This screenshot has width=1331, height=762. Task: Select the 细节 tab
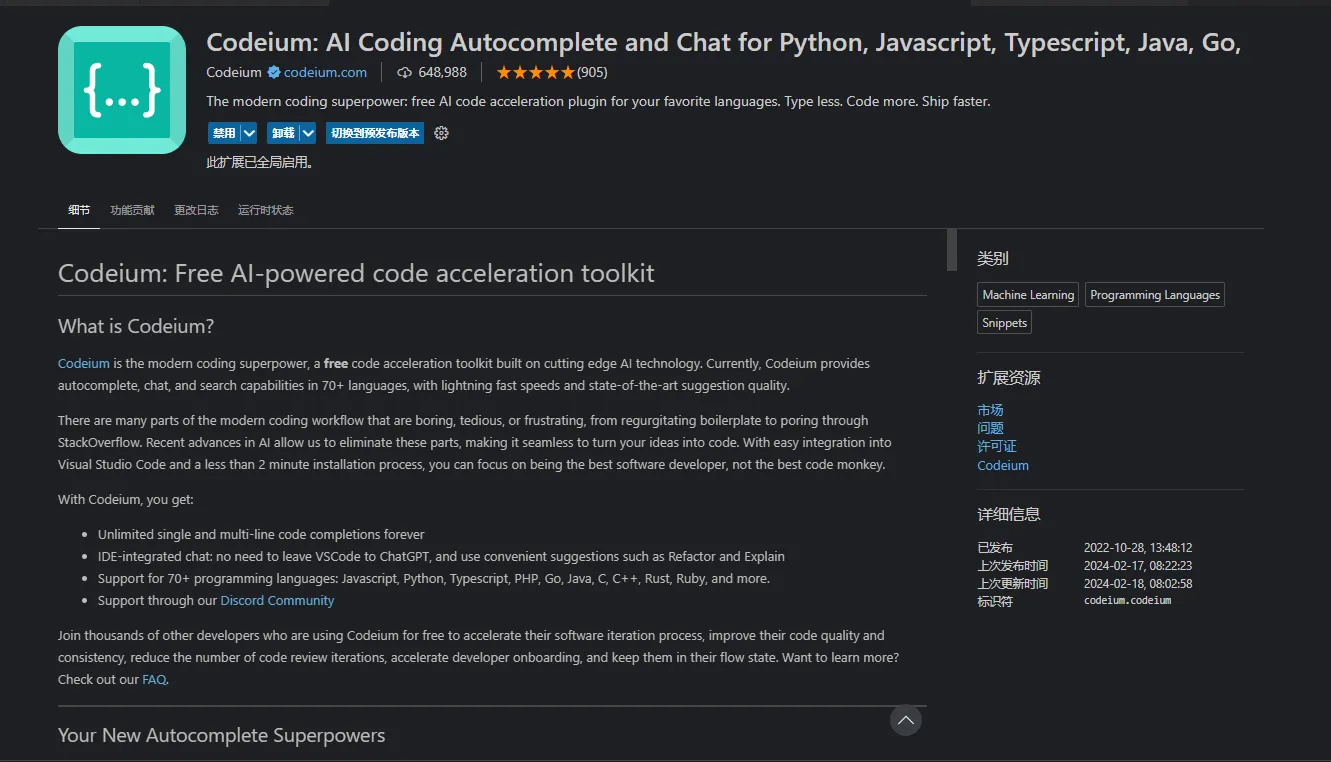(79, 210)
